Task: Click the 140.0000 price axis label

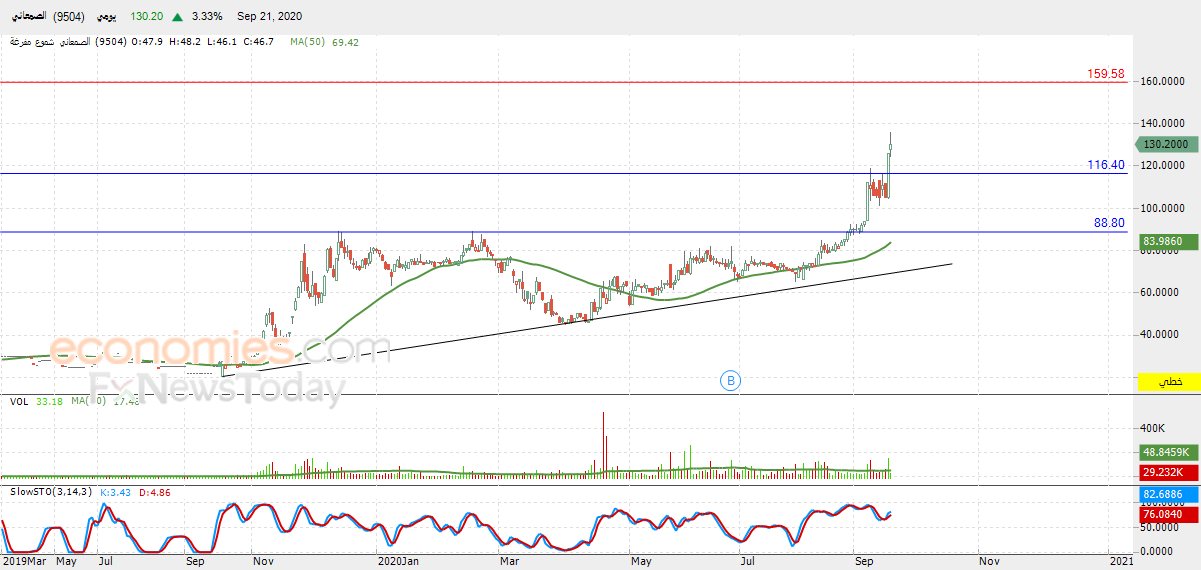Action: pyautogui.click(x=1165, y=123)
